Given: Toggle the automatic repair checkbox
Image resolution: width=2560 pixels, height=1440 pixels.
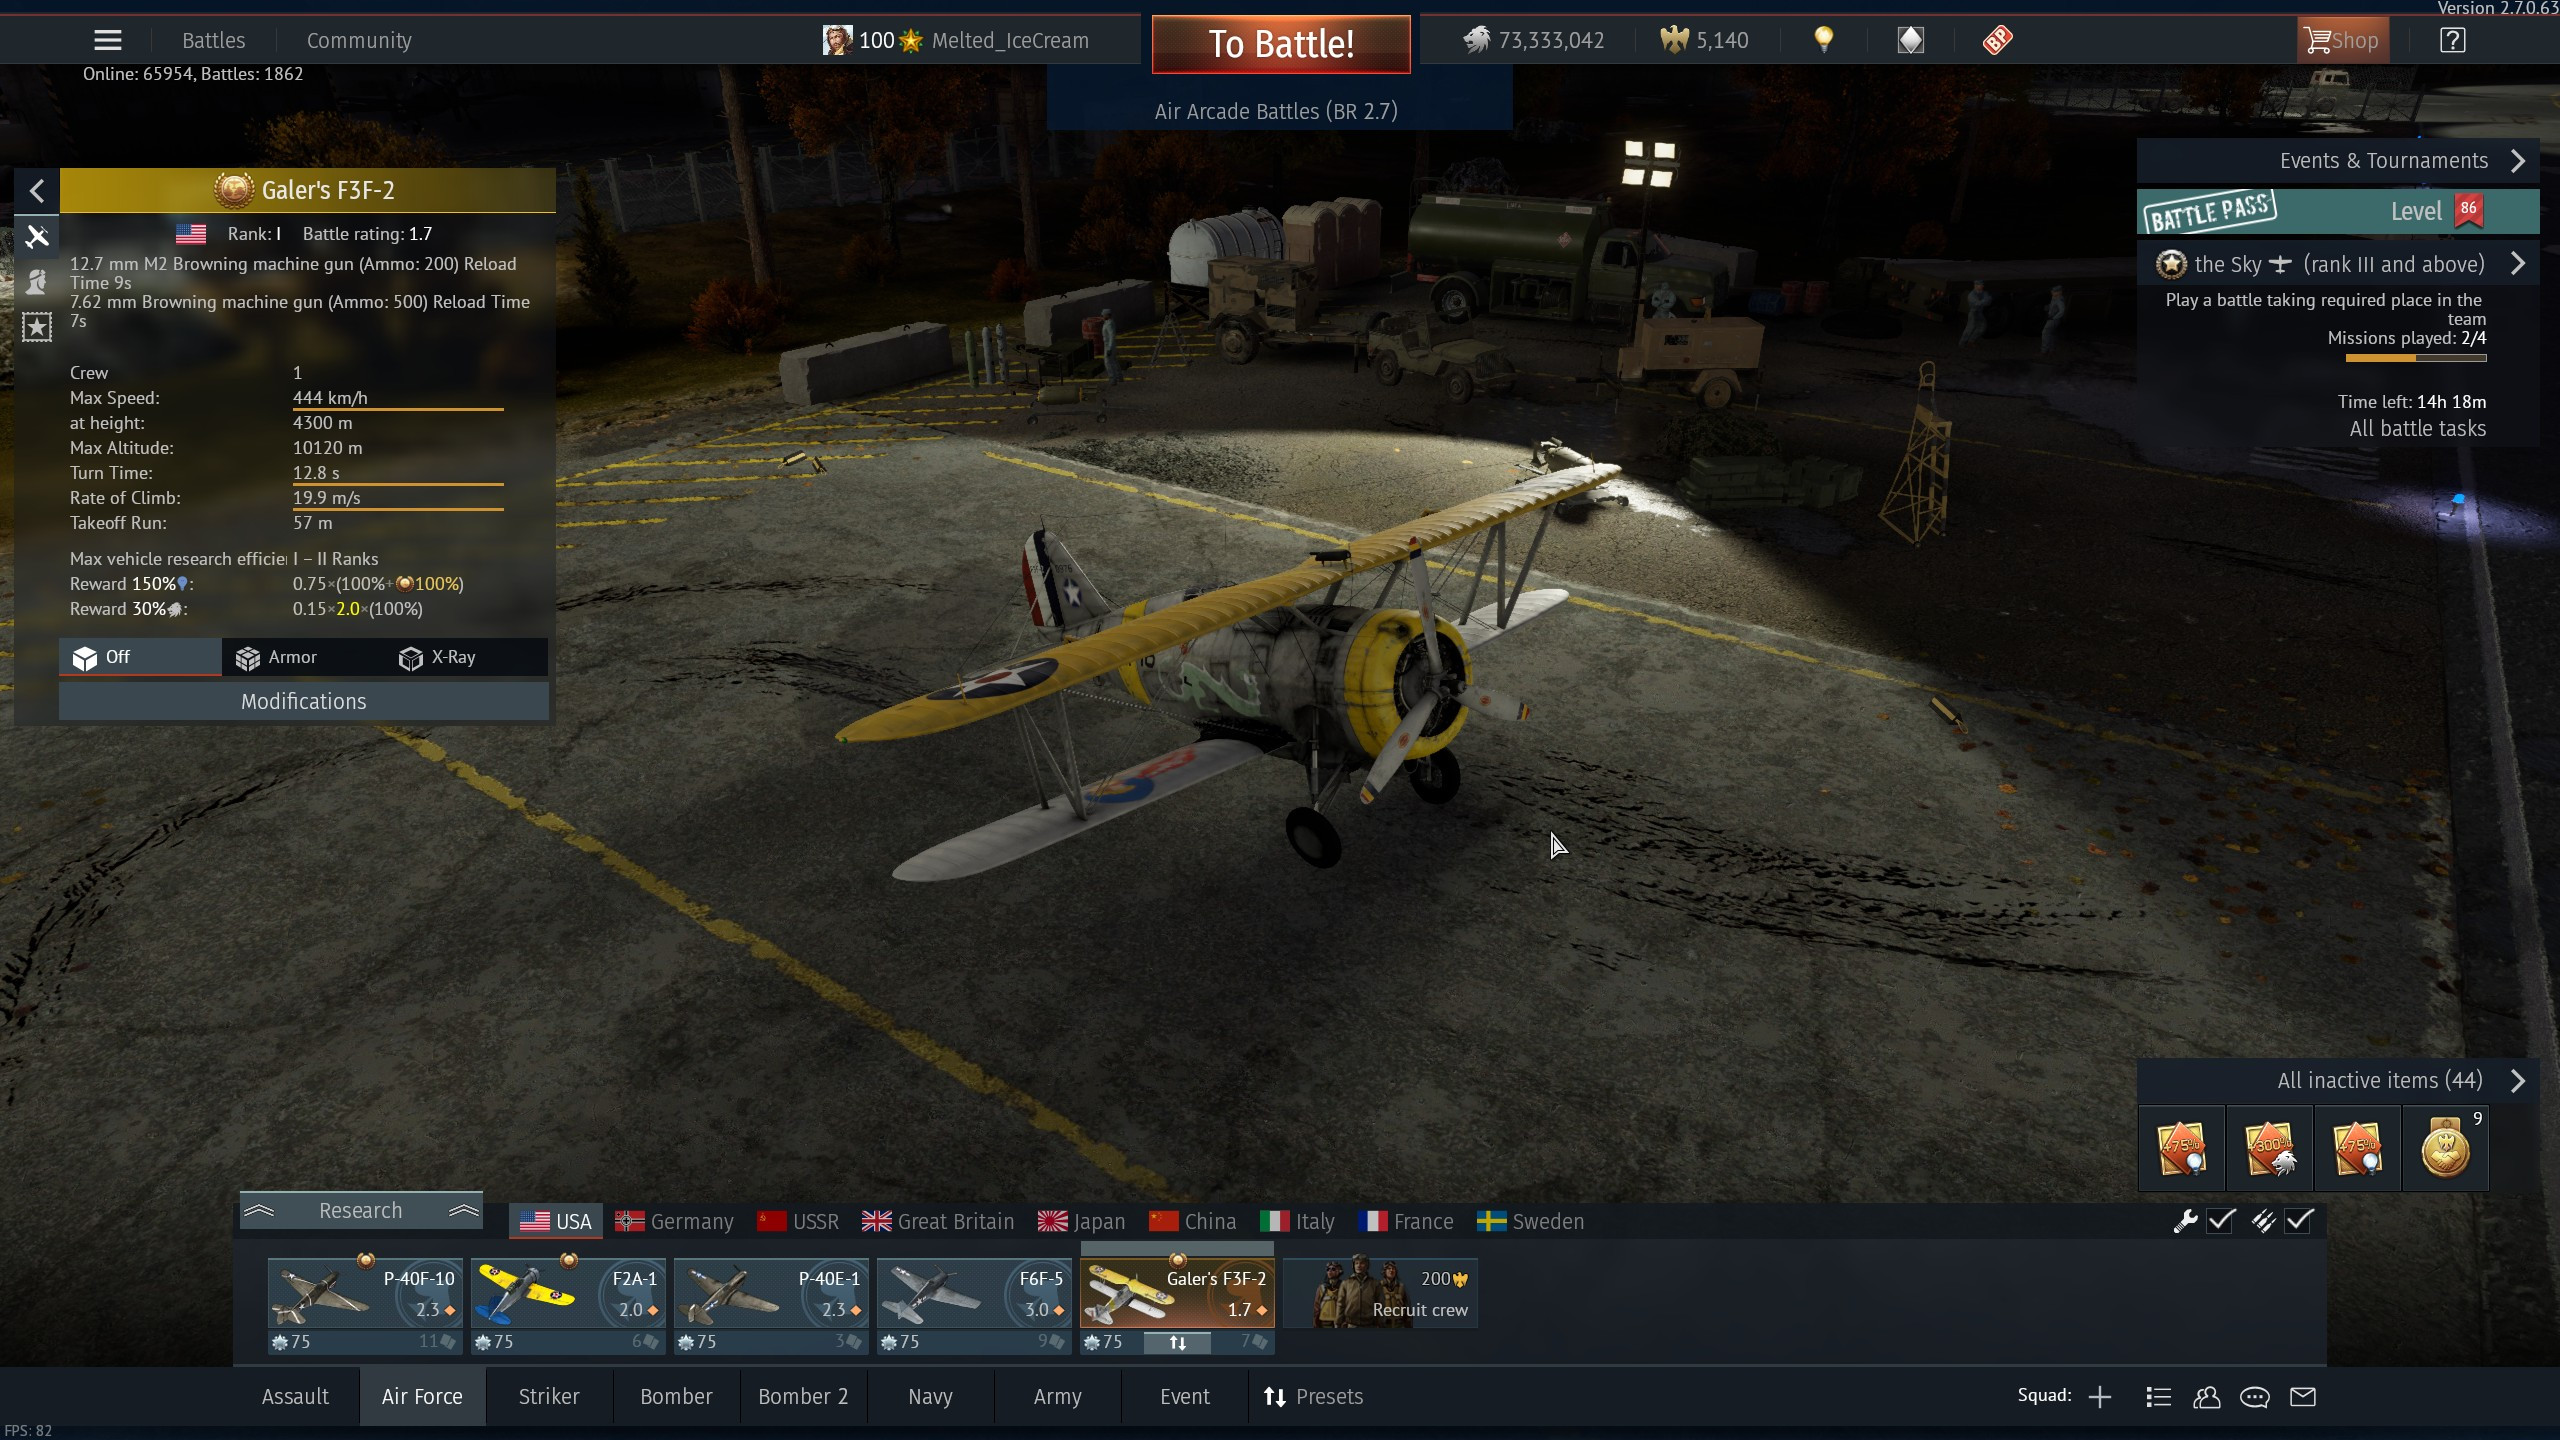Looking at the screenshot, I should 2221,1221.
